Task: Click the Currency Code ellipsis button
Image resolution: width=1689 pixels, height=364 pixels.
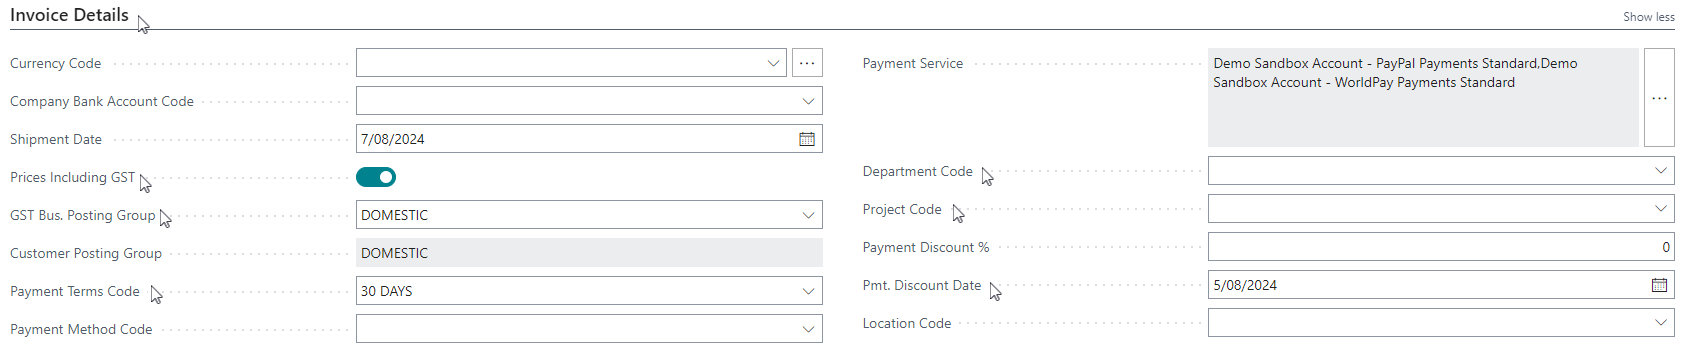Action: point(807,63)
